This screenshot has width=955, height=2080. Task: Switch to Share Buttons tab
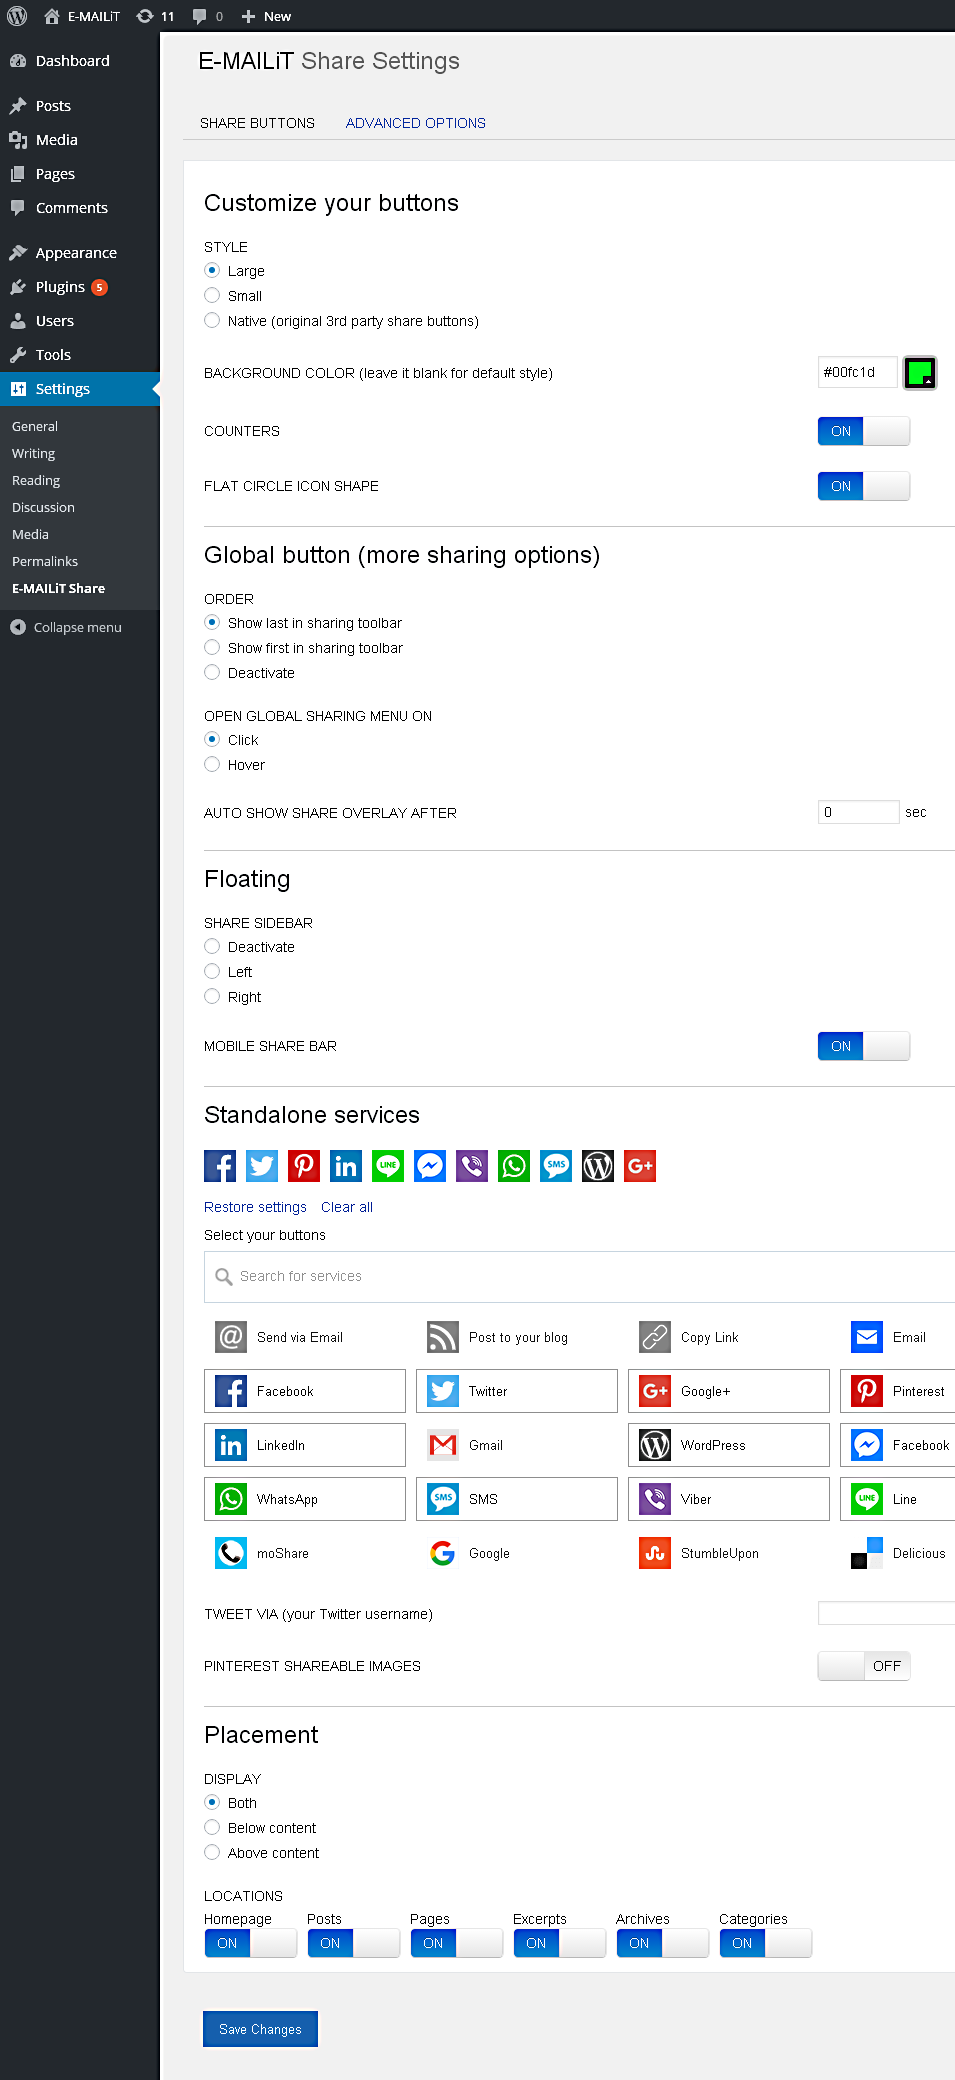click(x=257, y=123)
